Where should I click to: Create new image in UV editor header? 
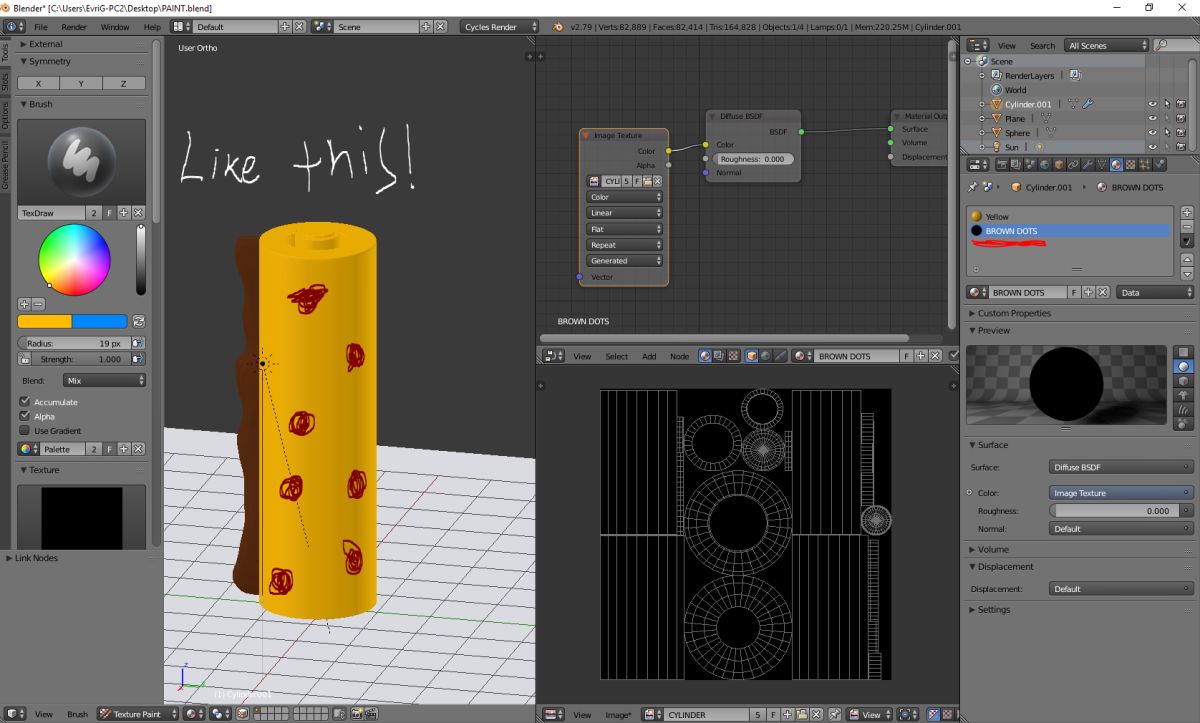click(787, 715)
